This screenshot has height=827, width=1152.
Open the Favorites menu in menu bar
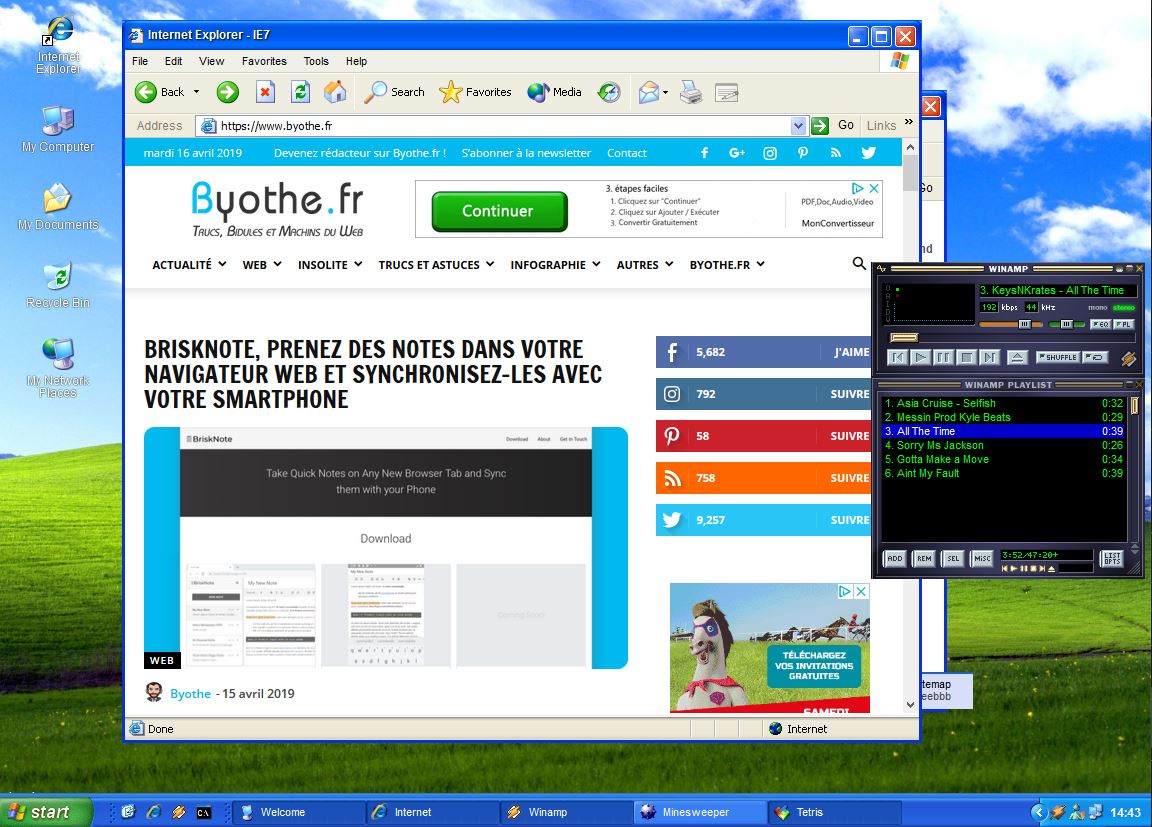(264, 61)
